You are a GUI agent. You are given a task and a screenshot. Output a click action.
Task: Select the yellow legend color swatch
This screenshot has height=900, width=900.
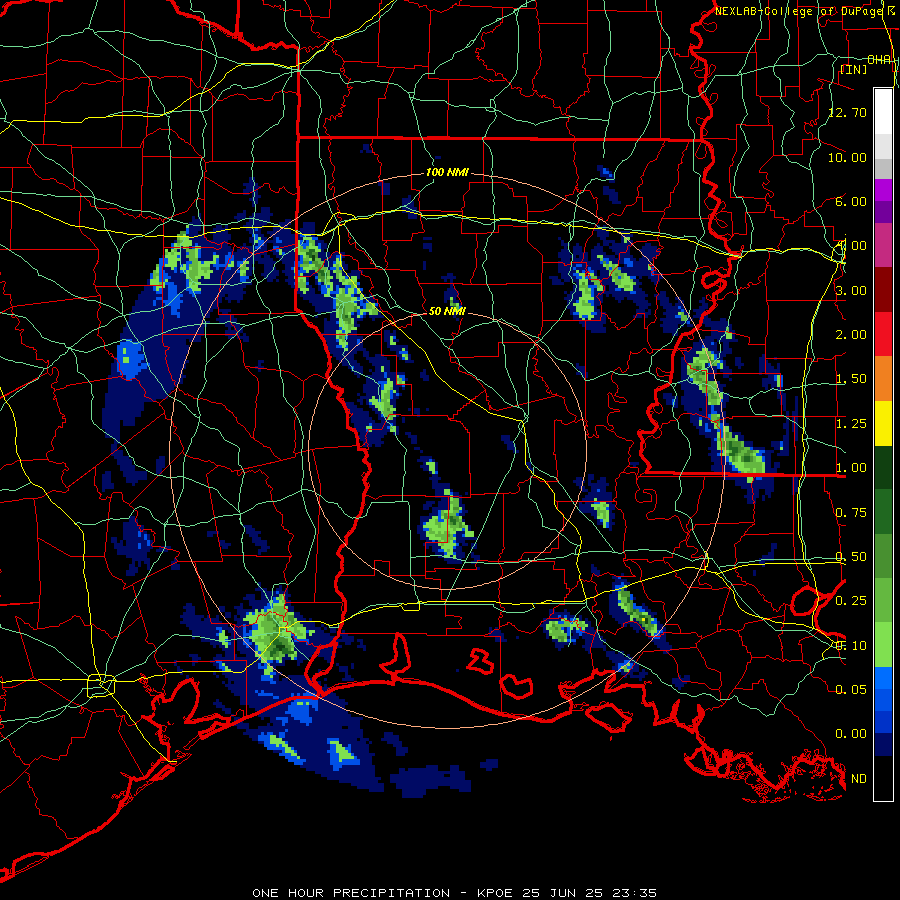coord(883,423)
